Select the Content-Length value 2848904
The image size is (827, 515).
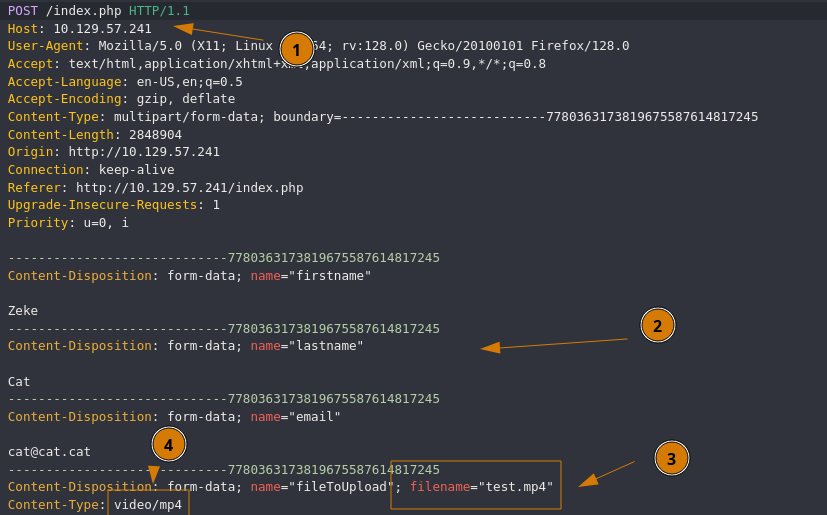coord(155,134)
